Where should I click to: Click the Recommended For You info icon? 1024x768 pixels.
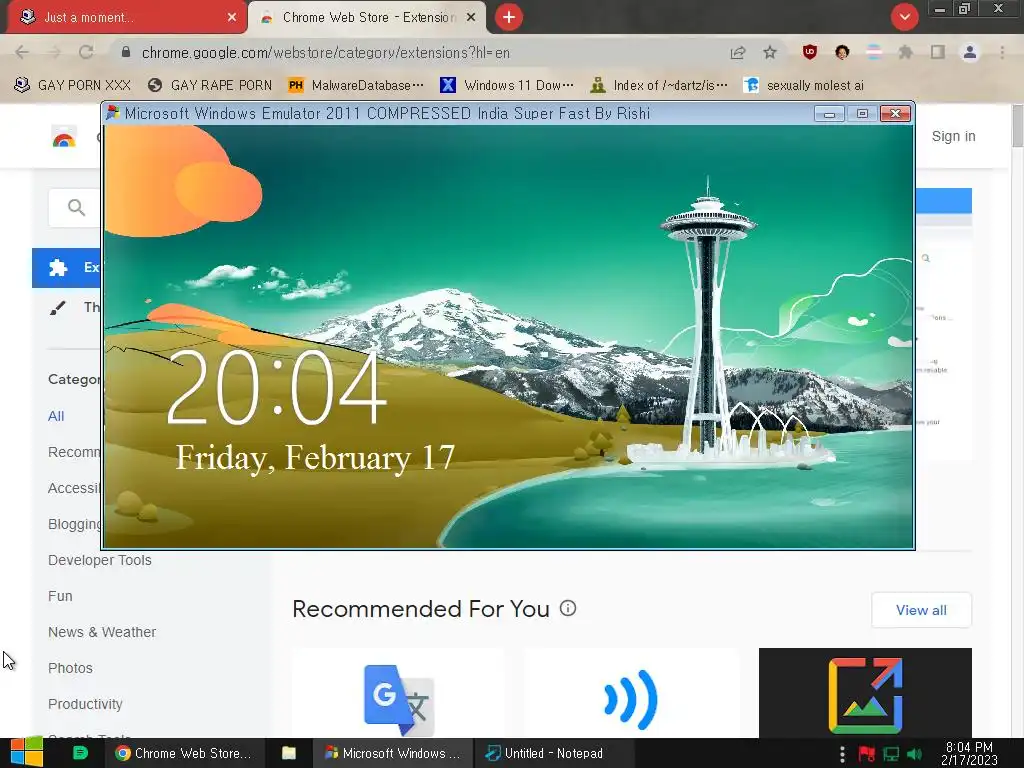tap(568, 609)
